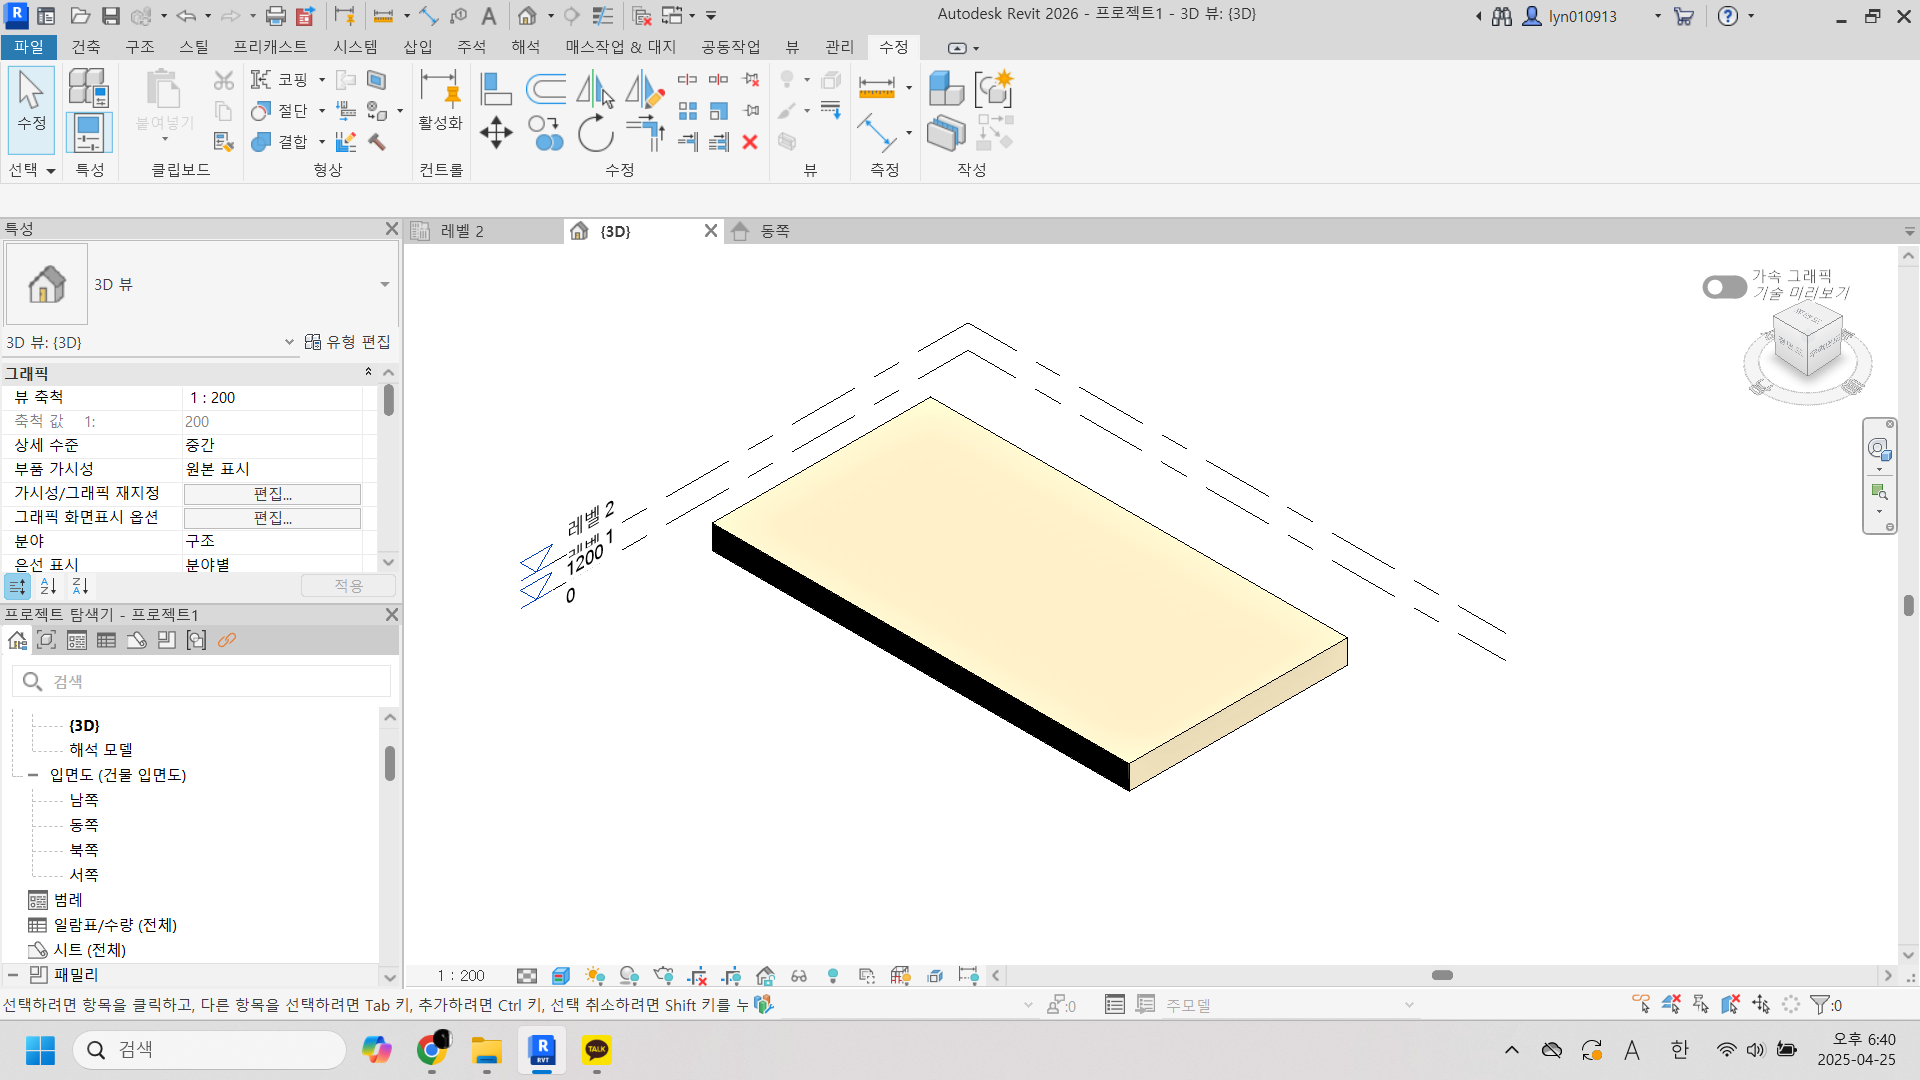Toggle the accelerated graphics preview switch
Viewport: 1920px width, 1080px height.
(1724, 287)
